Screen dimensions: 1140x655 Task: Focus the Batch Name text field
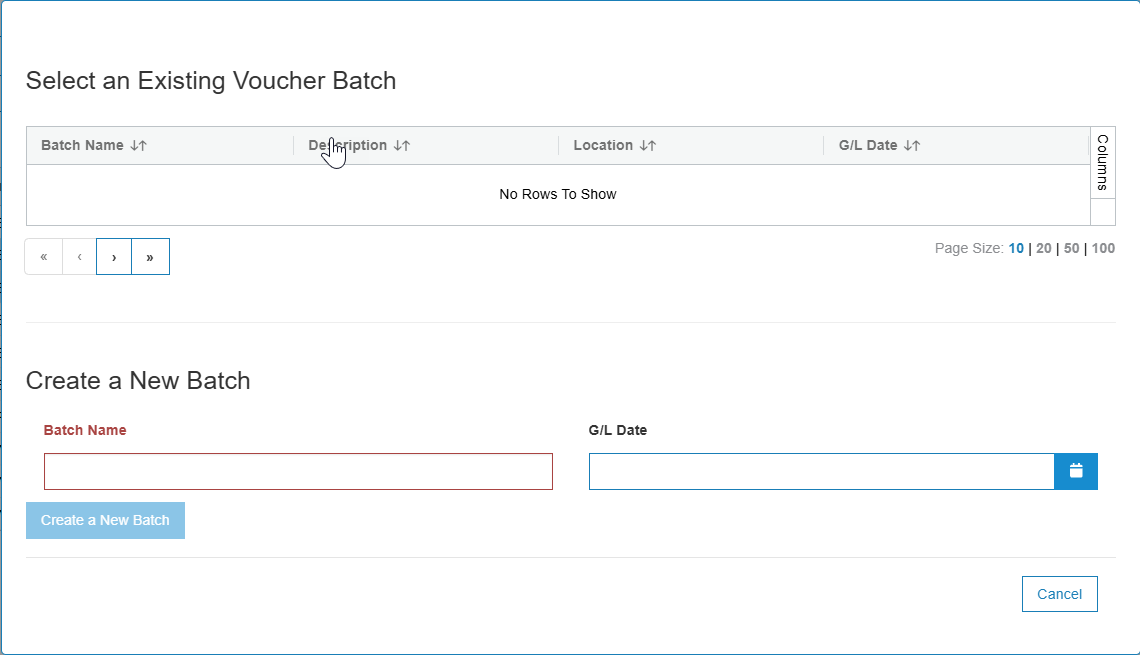point(298,471)
